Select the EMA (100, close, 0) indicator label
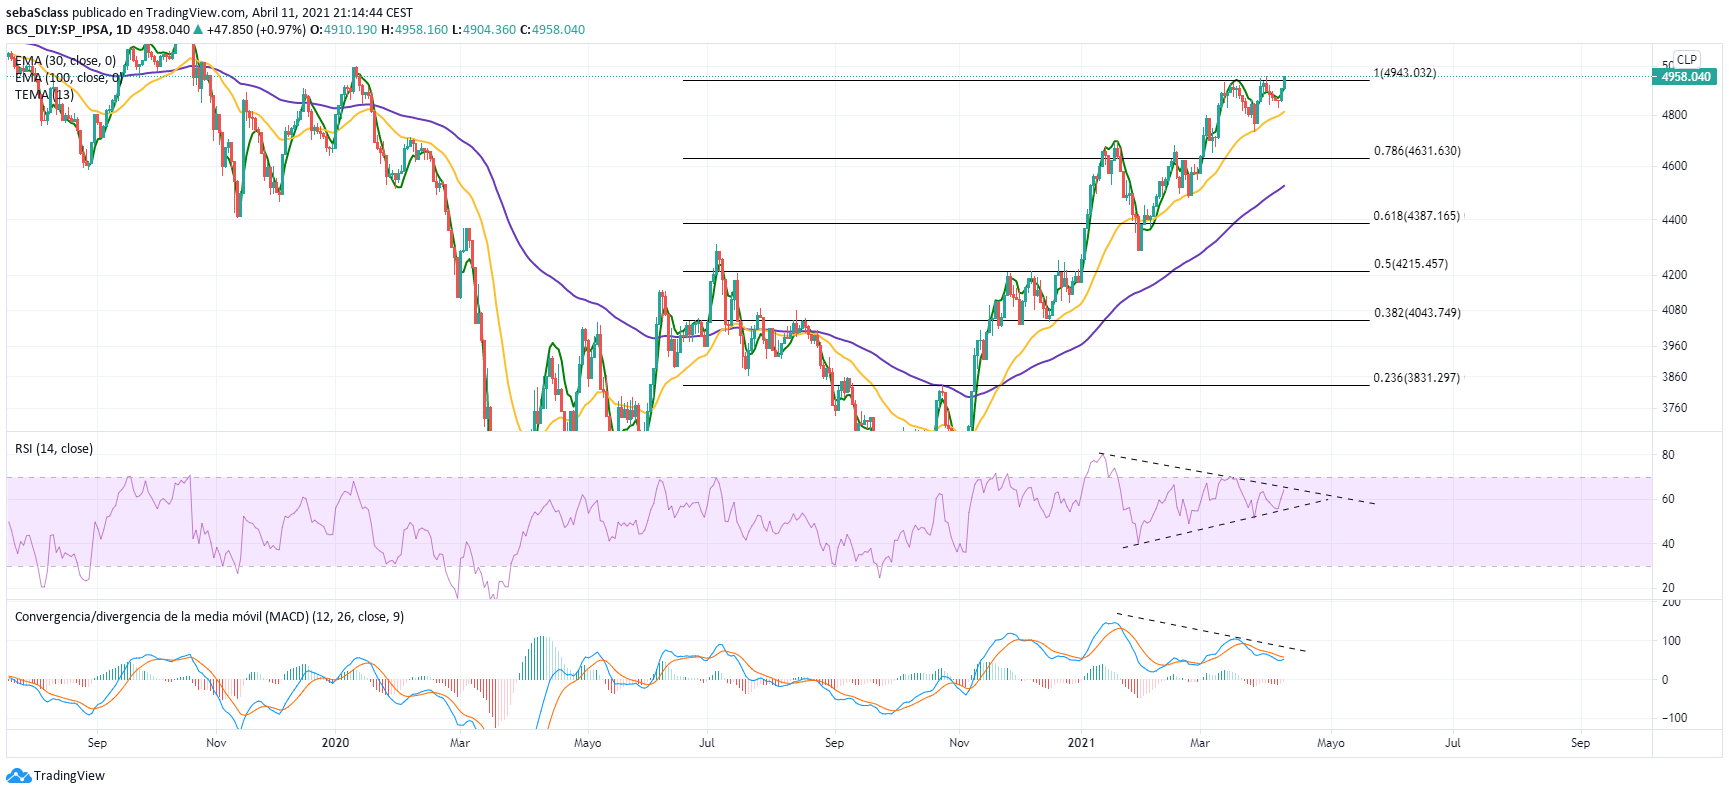The width and height of the screenshot is (1729, 794). pyautogui.click(x=69, y=78)
